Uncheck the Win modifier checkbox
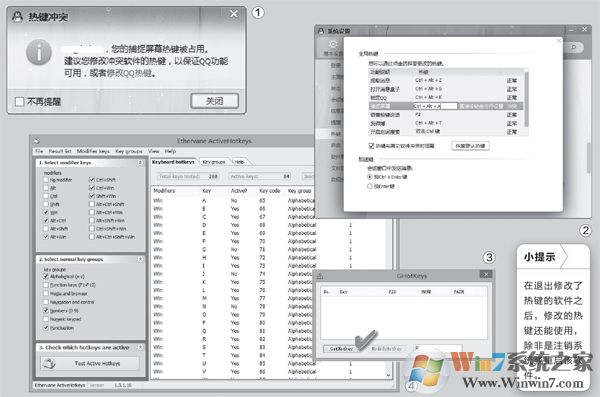Screen dimensions: 600x397 [x=46, y=212]
